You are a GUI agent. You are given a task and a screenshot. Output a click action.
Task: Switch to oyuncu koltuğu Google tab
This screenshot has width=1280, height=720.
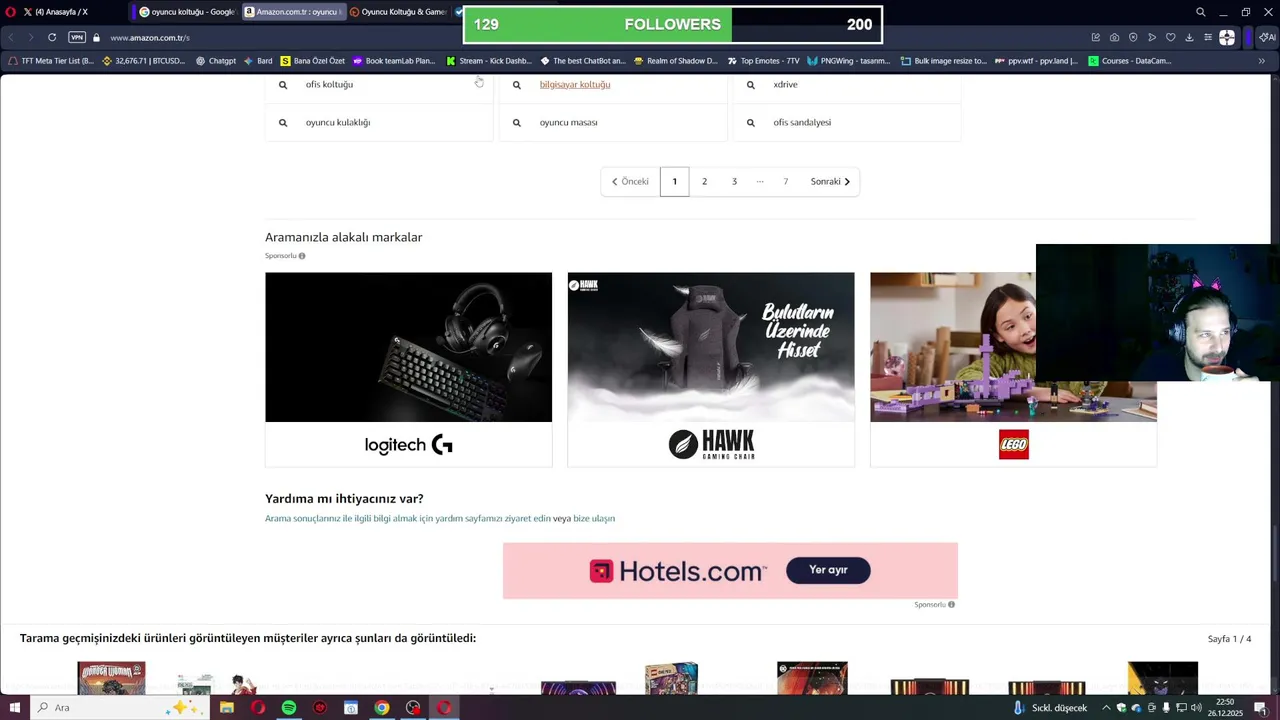[x=186, y=12]
